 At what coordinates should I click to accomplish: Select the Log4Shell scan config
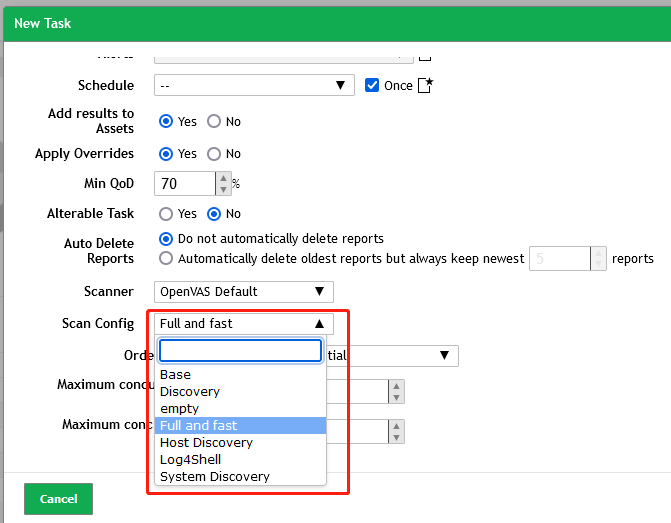tap(190, 460)
